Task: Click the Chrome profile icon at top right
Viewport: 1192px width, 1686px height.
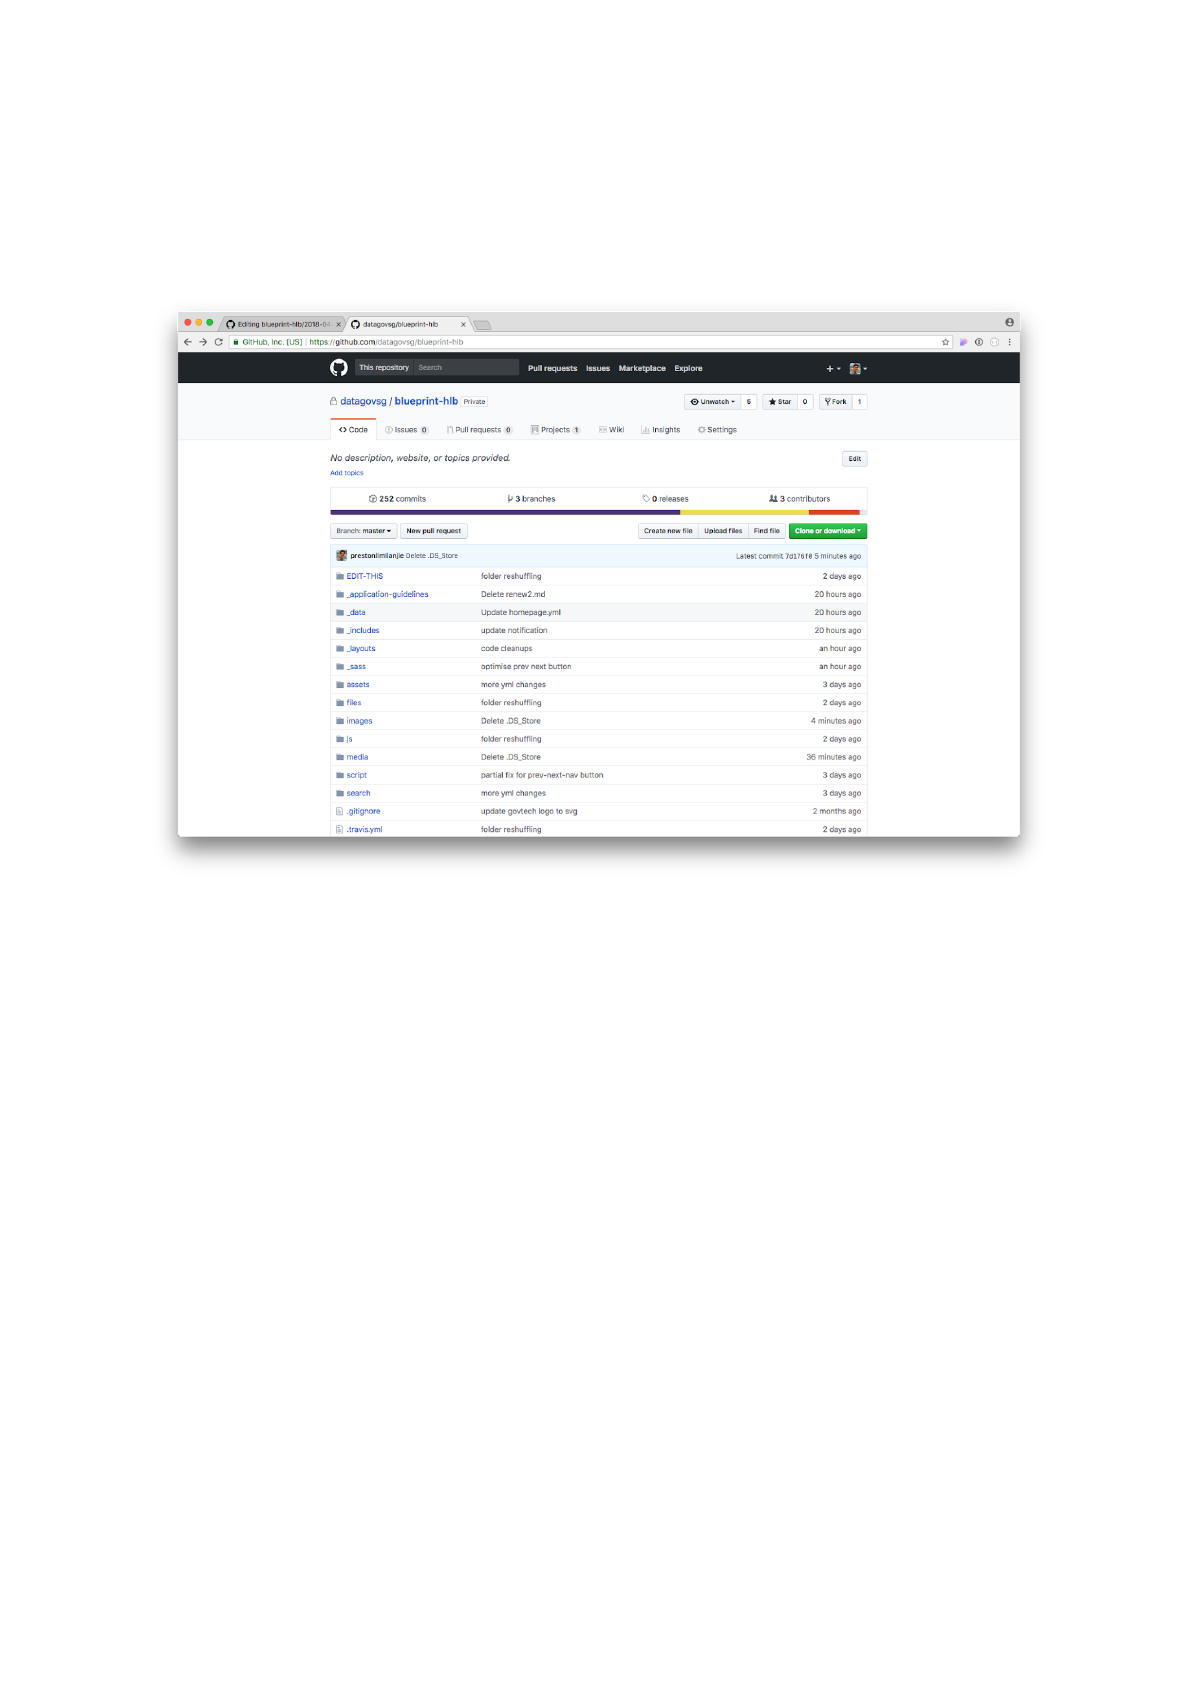Action: (1009, 322)
